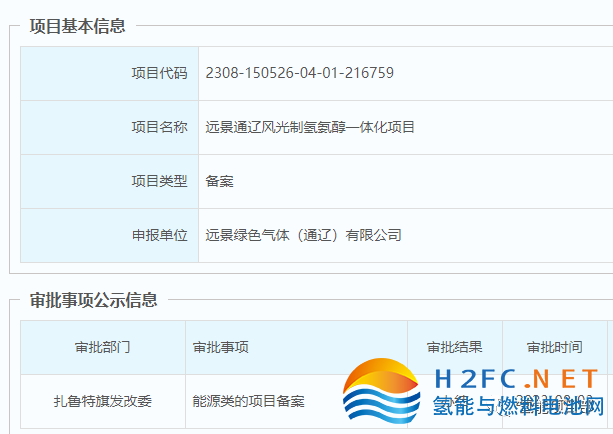This screenshot has width=613, height=434.
Task: Click the 远景通辽风光制氢氨醇一体化项目 project name
Action: pos(310,127)
